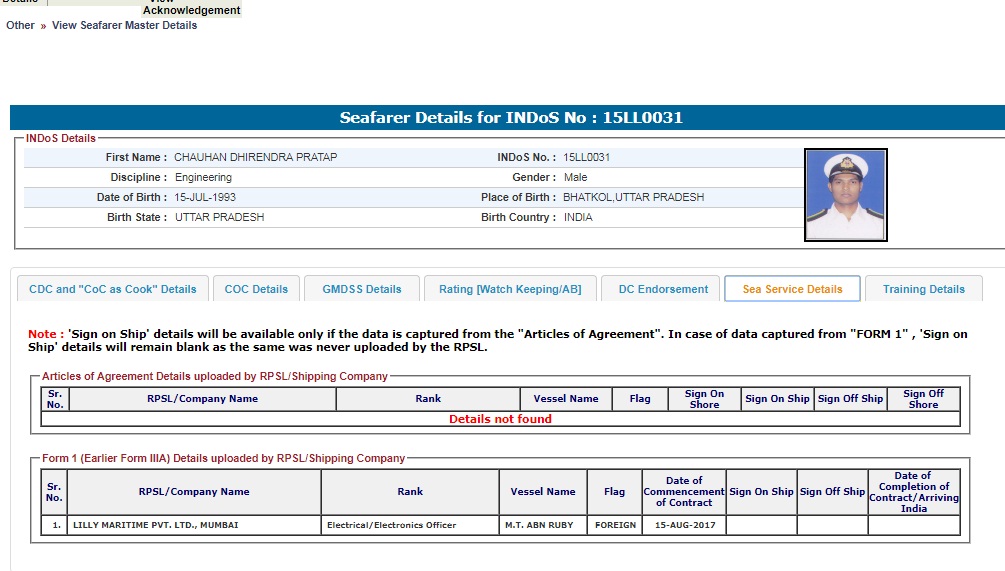Select the M.T. ABN RUBY vessel name
The width and height of the screenshot is (1005, 571).
pyautogui.click(x=538, y=525)
